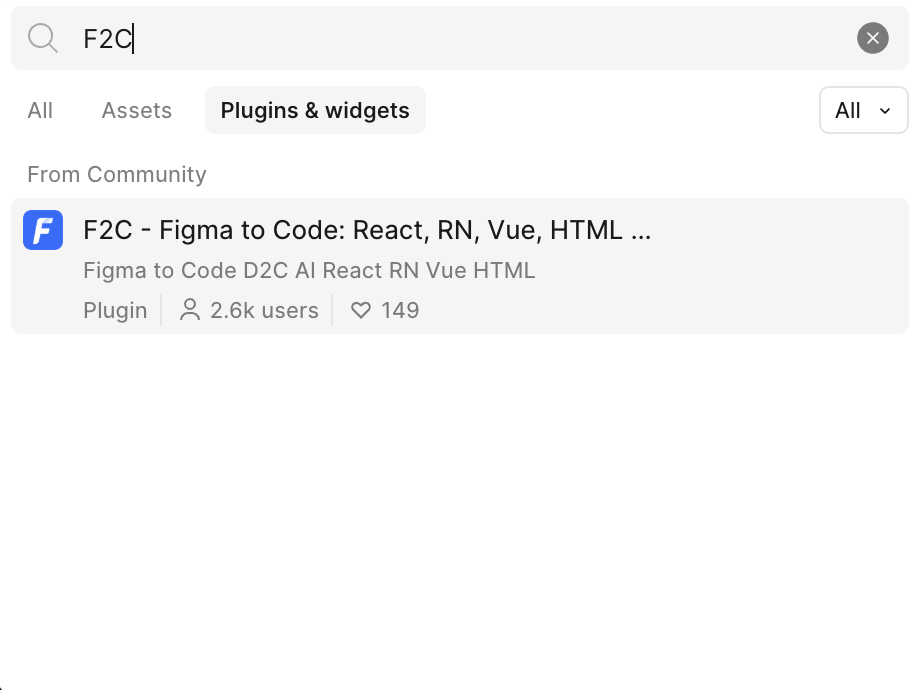Focus the search field containing F2C
This screenshot has height=690, width=918.
coord(460,38)
